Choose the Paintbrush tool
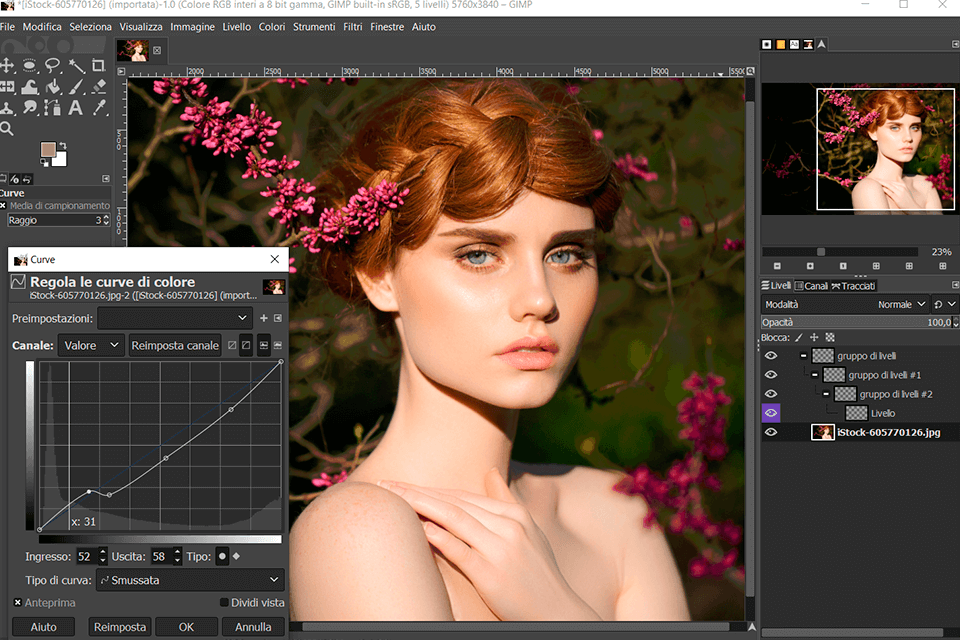This screenshot has height=640, width=960. [76, 87]
